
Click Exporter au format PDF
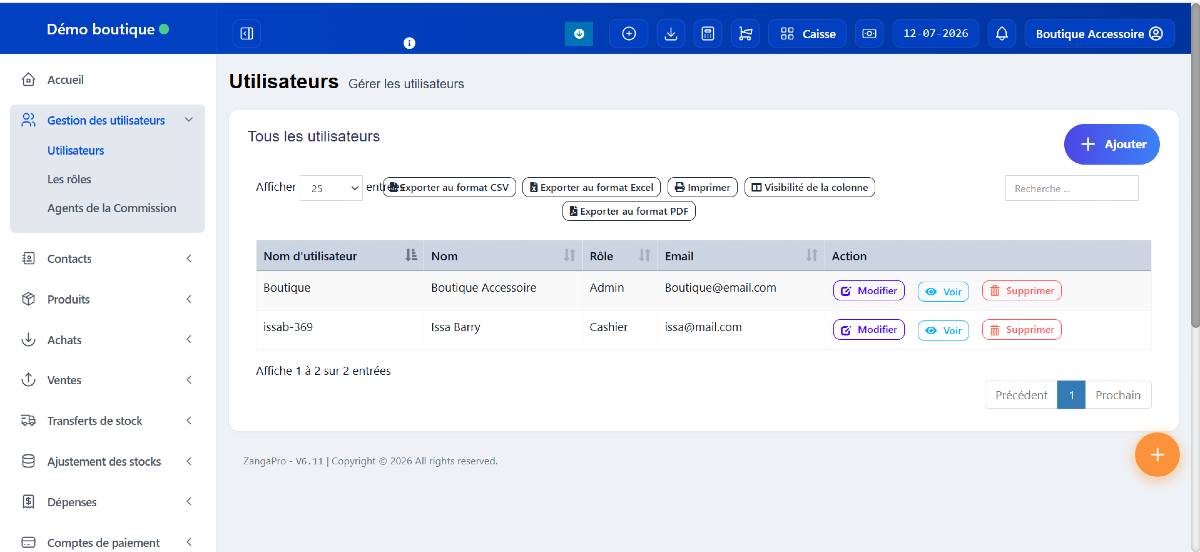click(x=629, y=211)
